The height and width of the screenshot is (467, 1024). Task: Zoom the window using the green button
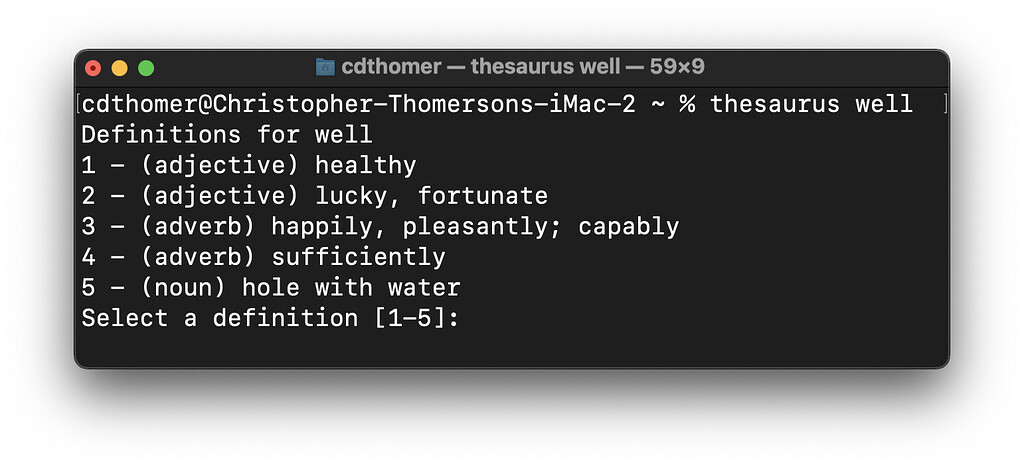pyautogui.click(x=146, y=68)
